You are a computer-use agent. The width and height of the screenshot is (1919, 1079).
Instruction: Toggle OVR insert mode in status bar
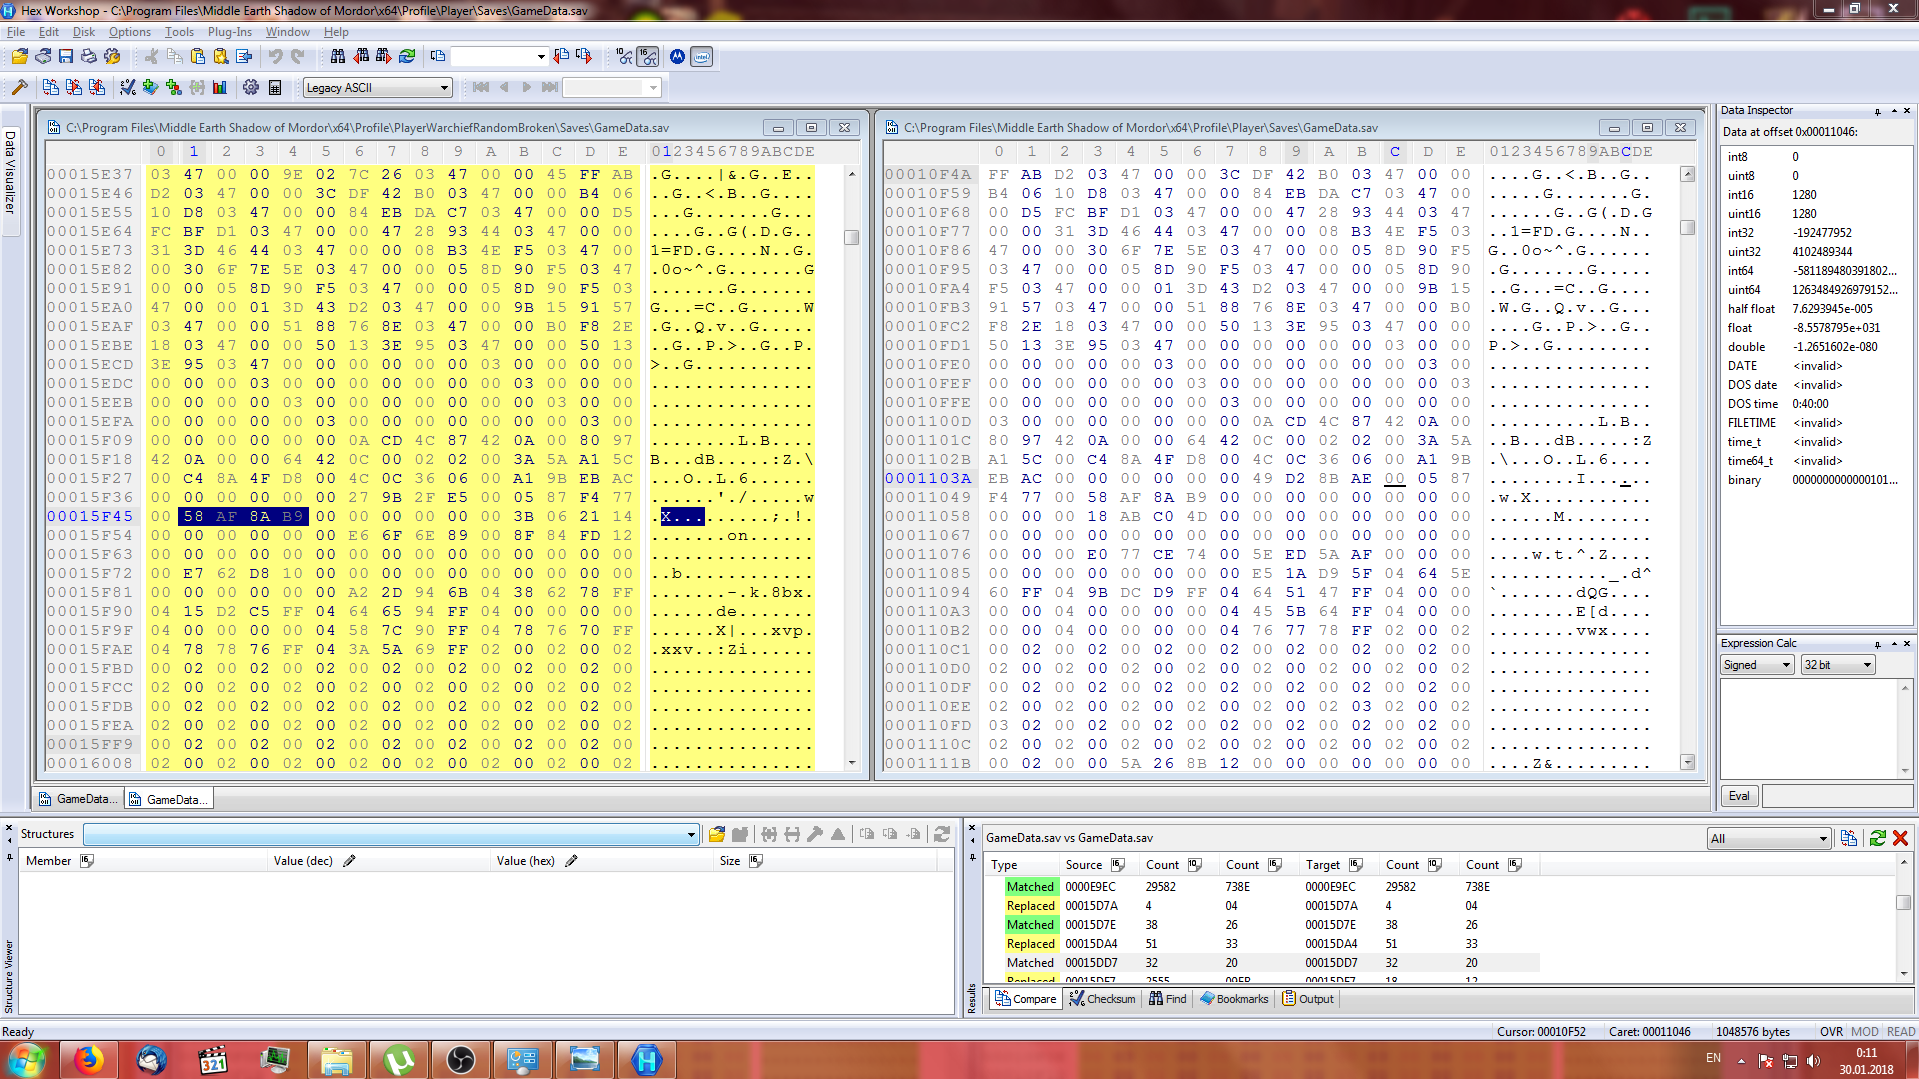(1832, 1031)
